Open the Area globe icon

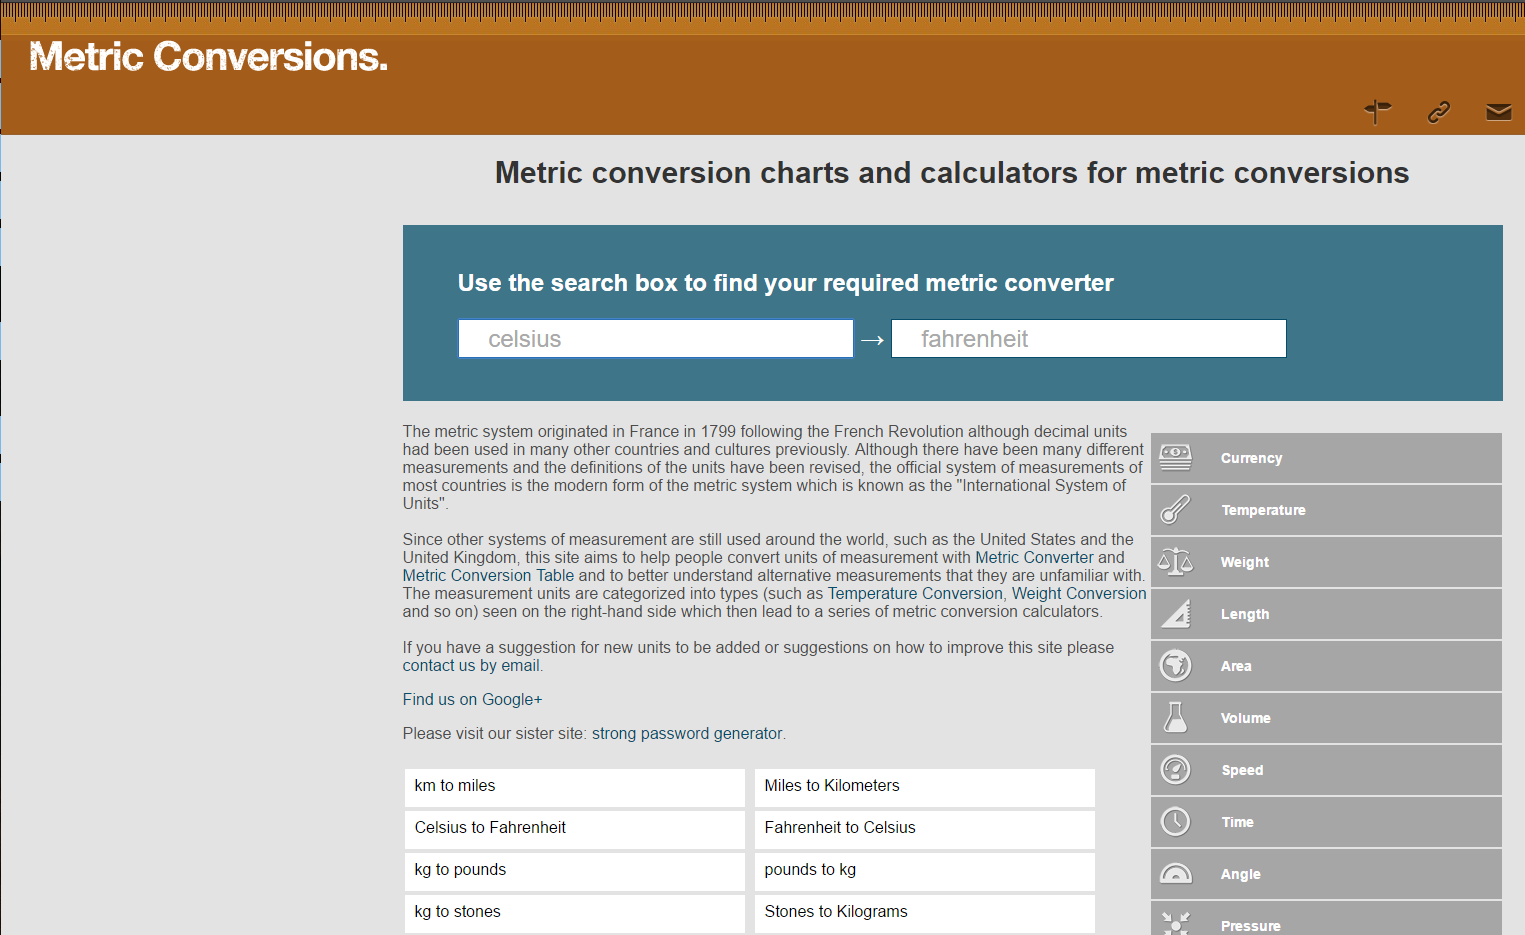click(x=1175, y=666)
